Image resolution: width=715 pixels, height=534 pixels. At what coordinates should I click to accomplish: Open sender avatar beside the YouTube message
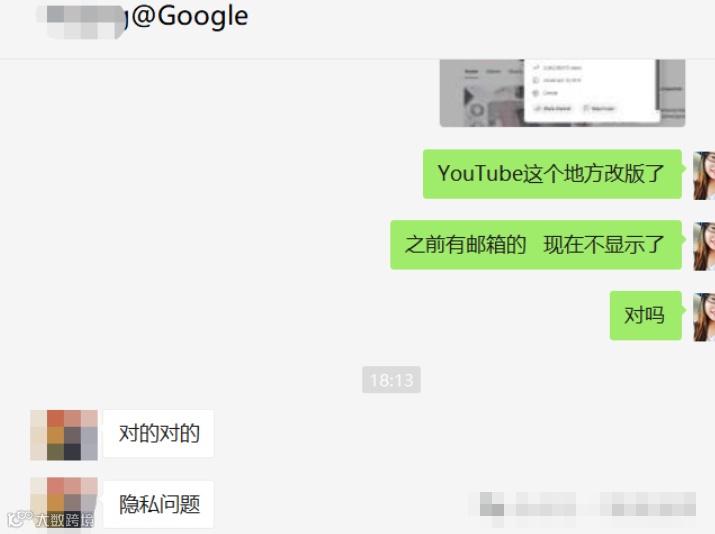704,176
